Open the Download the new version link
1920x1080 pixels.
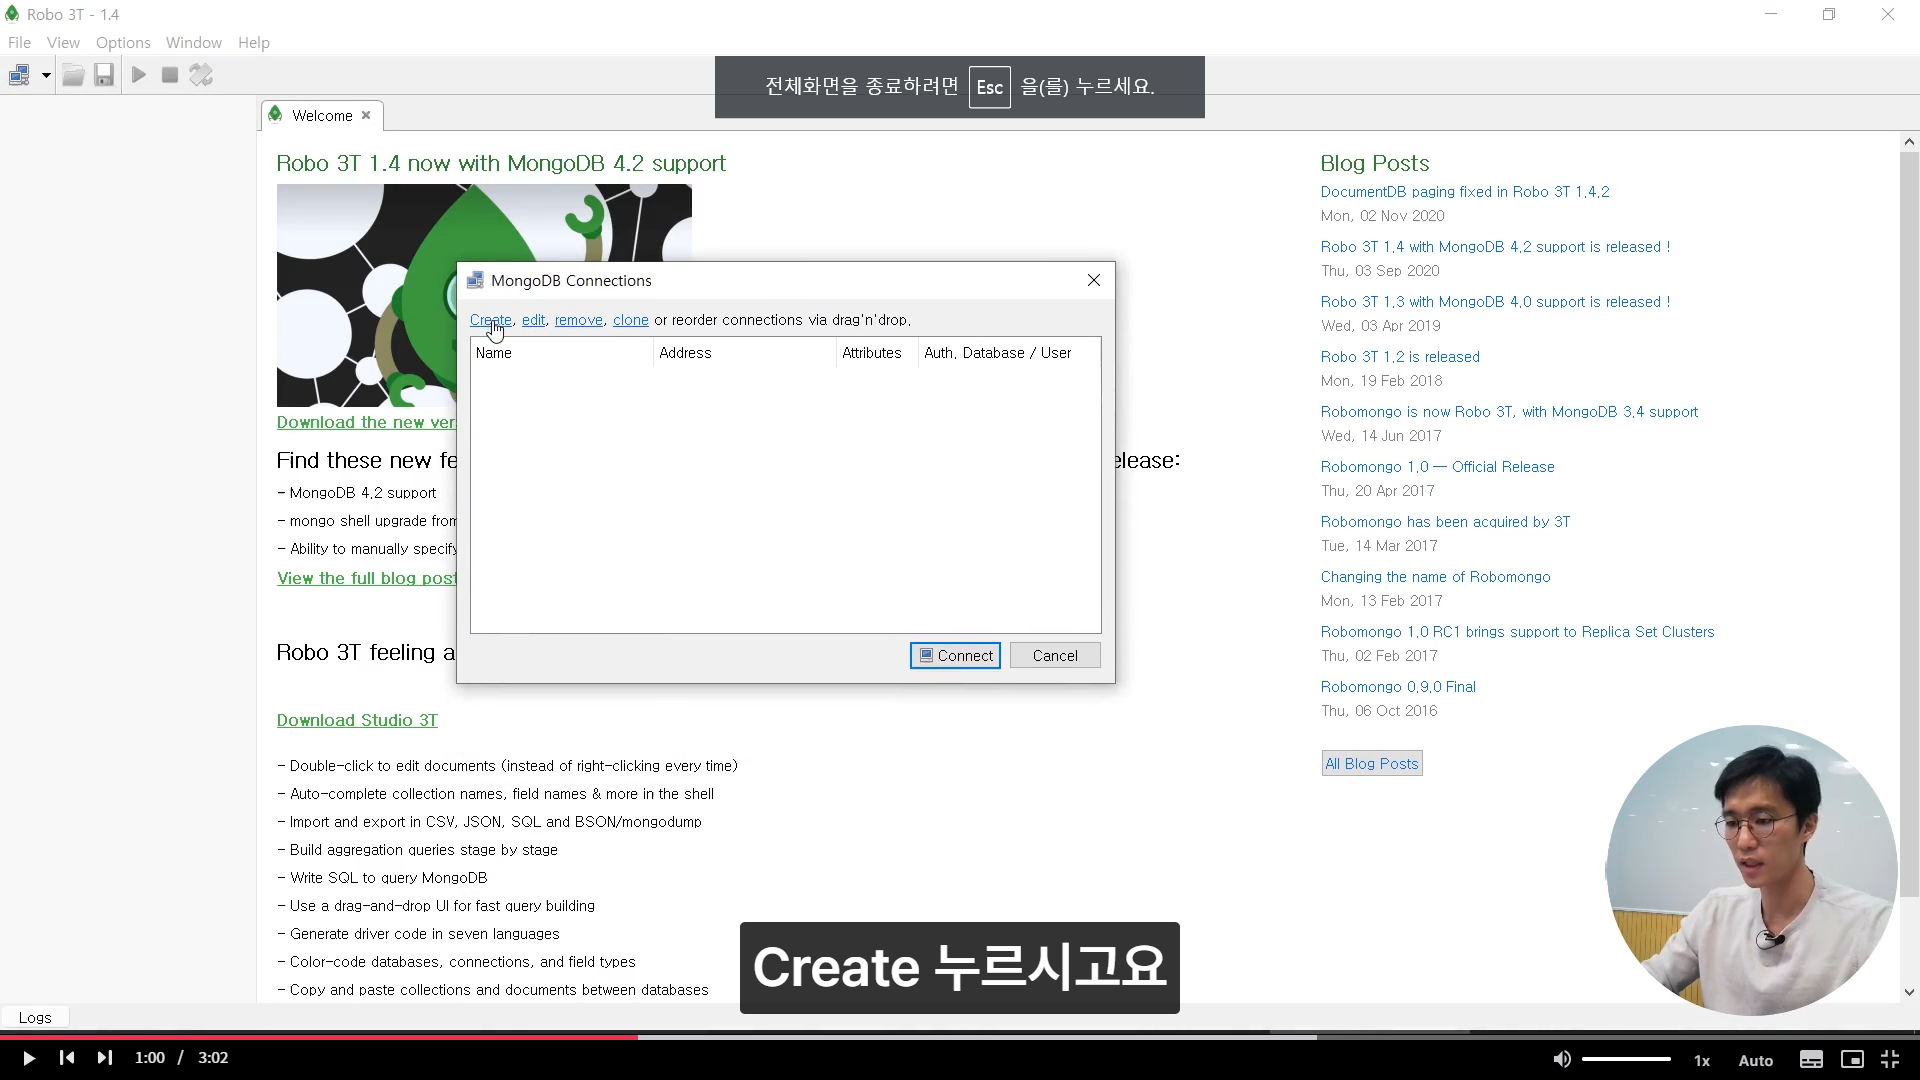point(366,422)
